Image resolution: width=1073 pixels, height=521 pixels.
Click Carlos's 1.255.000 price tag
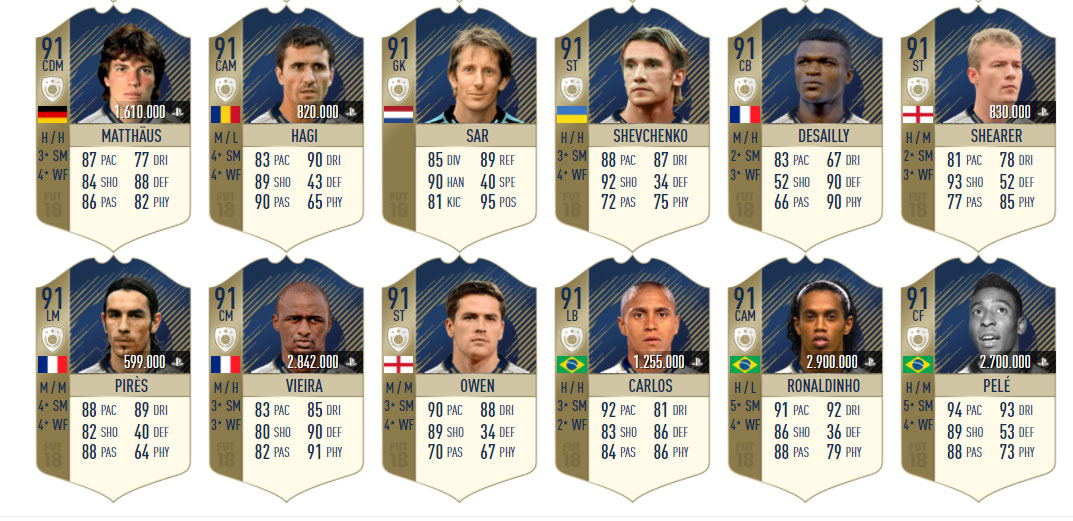coord(659,362)
